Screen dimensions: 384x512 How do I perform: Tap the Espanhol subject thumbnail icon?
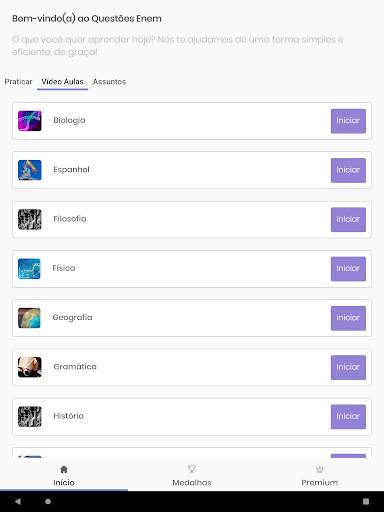pos(30,170)
